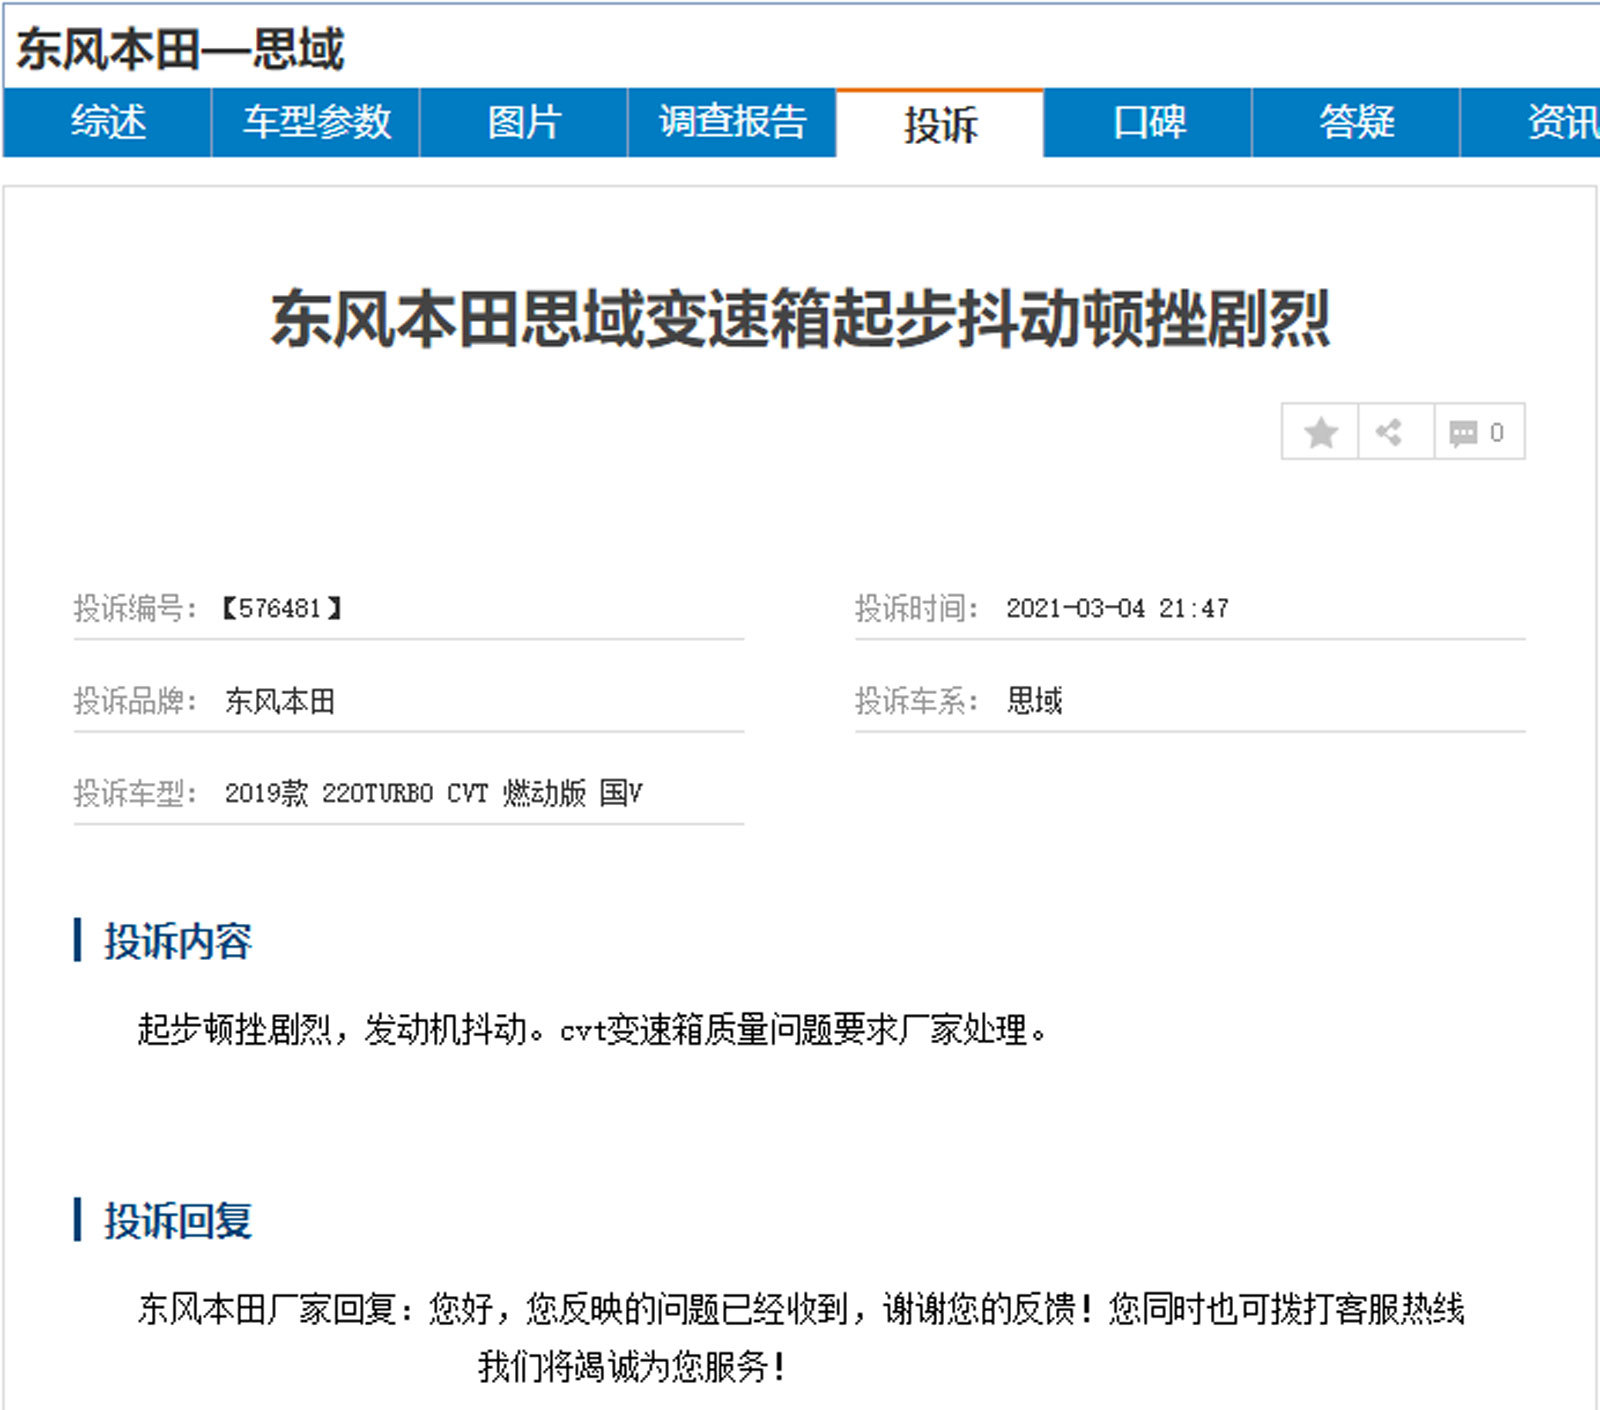Click the complaint time 2021-03-04 21:47
This screenshot has height=1410, width=1600.
[x=1117, y=608]
